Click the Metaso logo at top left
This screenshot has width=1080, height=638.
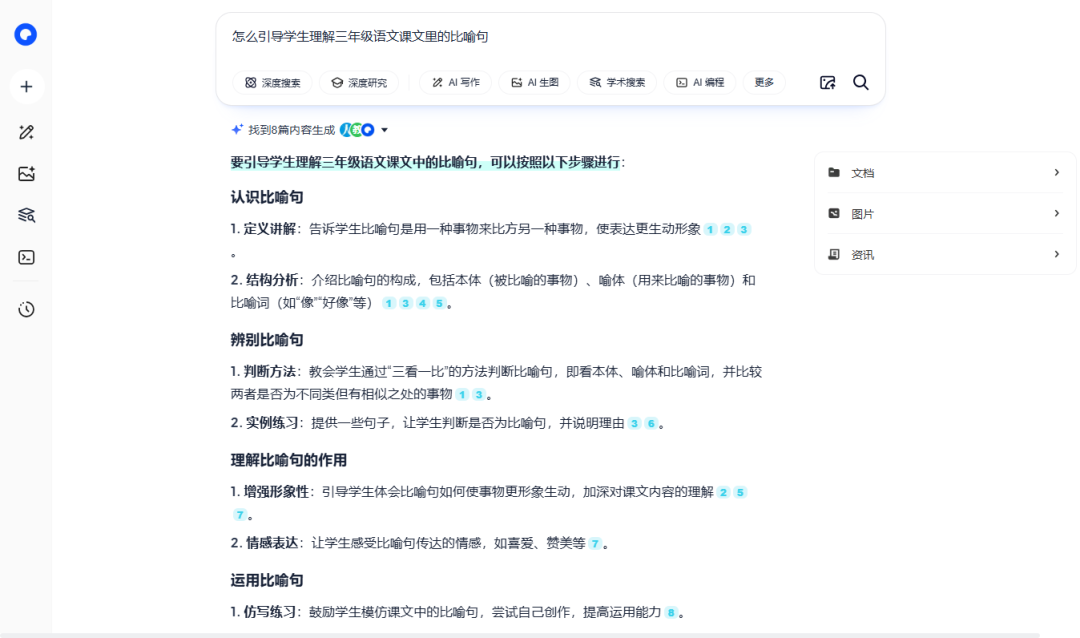(25, 35)
